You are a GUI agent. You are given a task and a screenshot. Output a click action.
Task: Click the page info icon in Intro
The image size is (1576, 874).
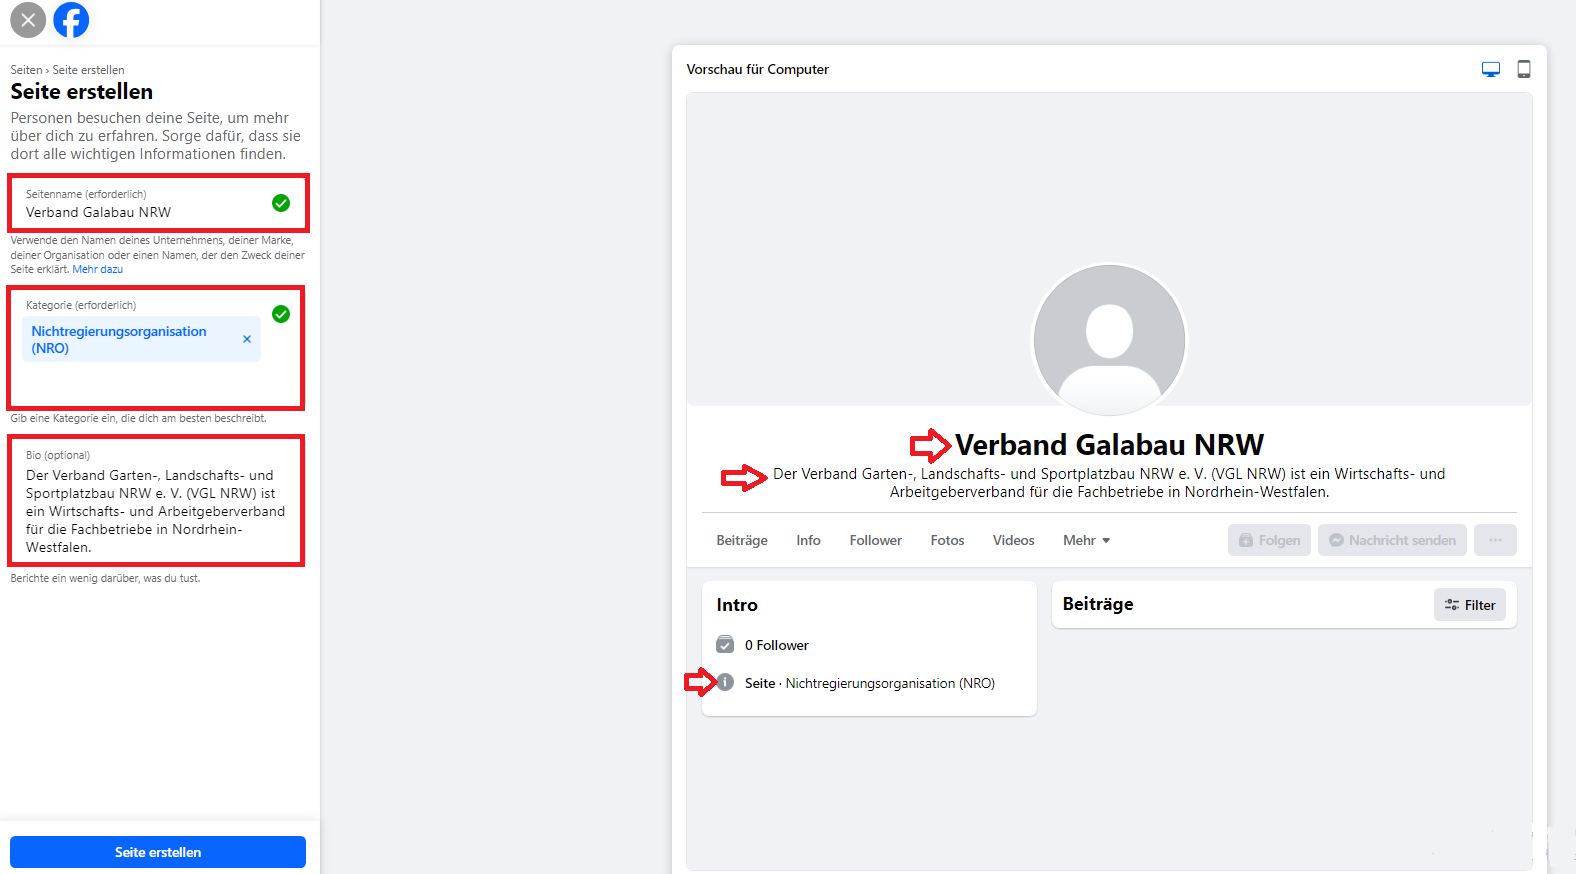(725, 682)
